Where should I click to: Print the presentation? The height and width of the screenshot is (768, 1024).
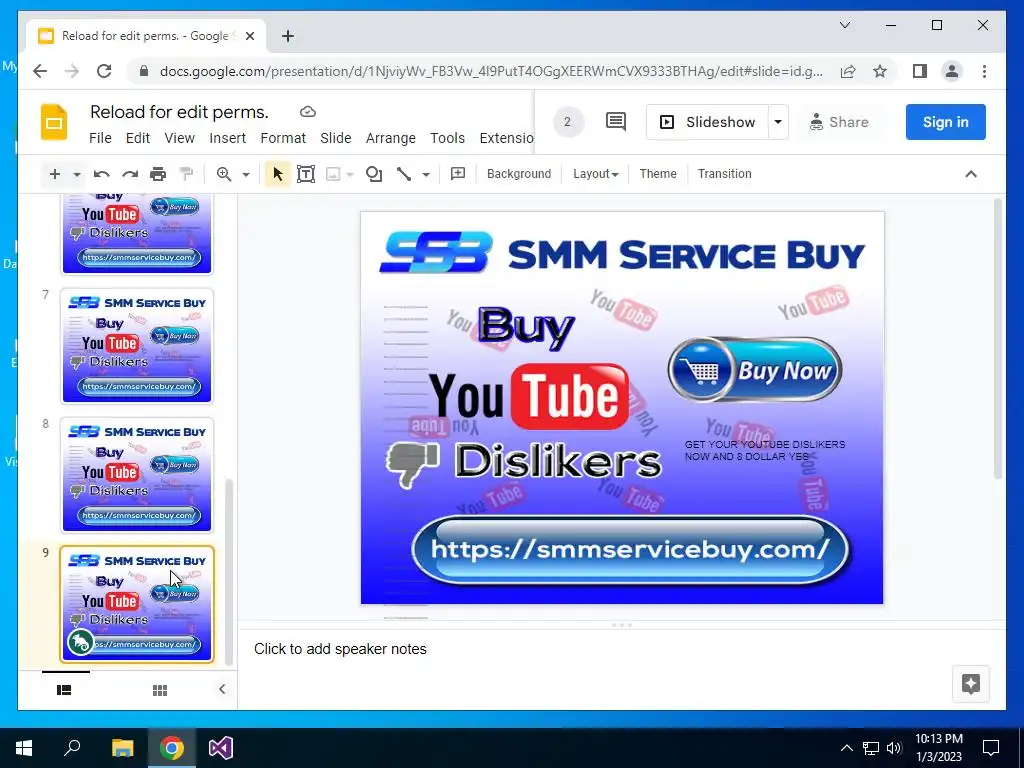point(158,174)
